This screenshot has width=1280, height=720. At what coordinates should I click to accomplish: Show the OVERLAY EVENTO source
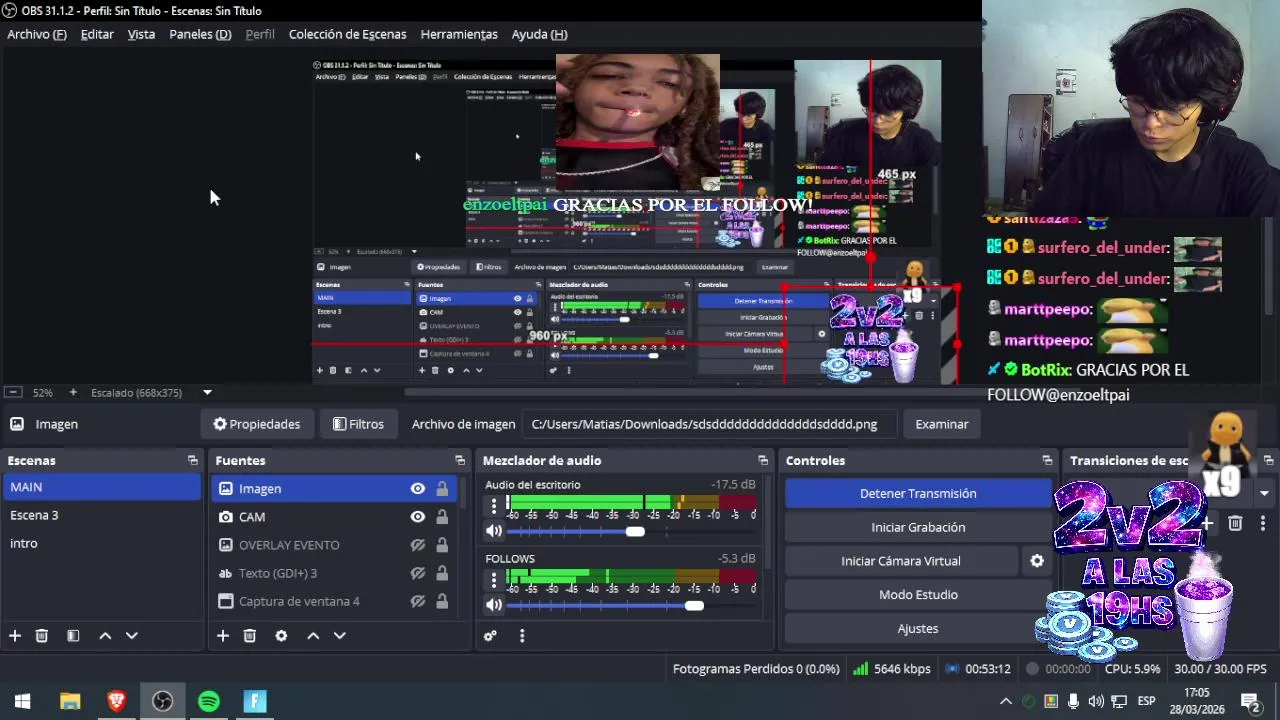[418, 545]
